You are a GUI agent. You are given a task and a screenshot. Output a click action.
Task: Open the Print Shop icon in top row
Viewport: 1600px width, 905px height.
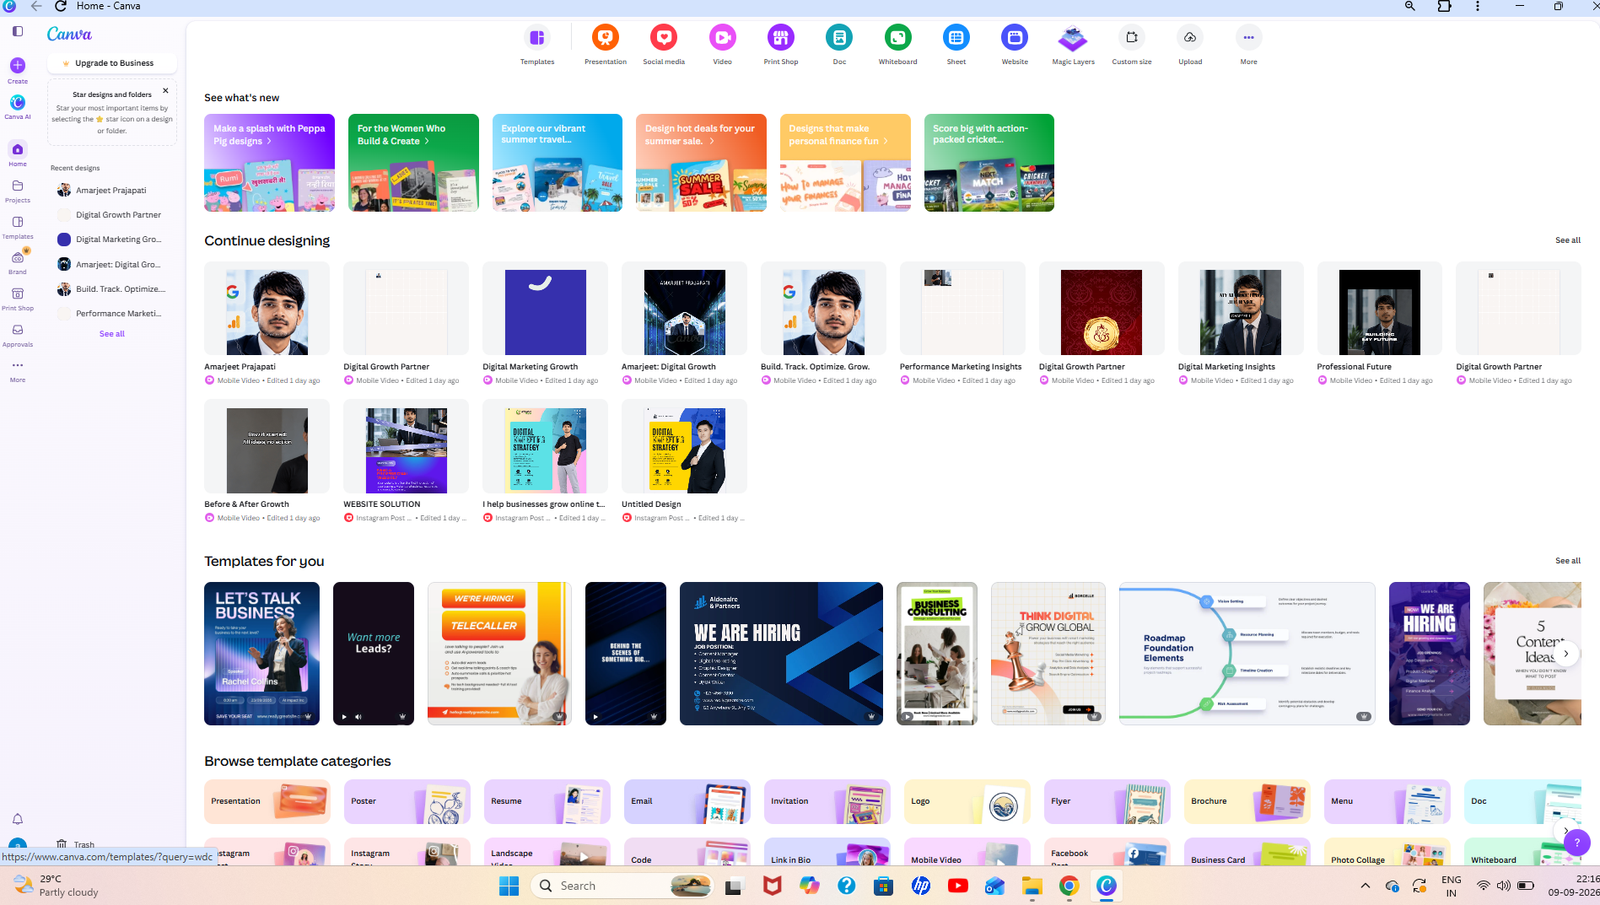tap(781, 38)
